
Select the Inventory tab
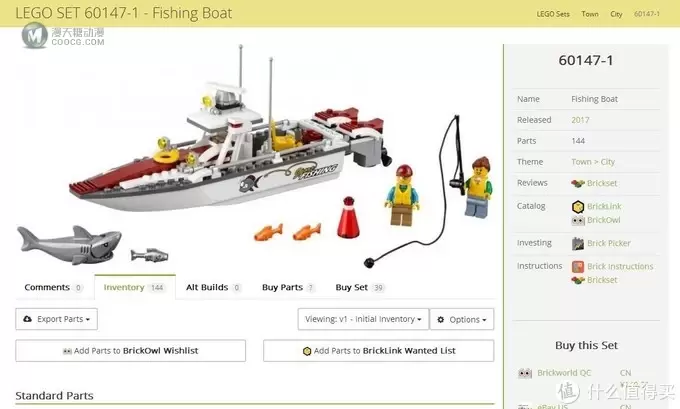[x=135, y=287]
